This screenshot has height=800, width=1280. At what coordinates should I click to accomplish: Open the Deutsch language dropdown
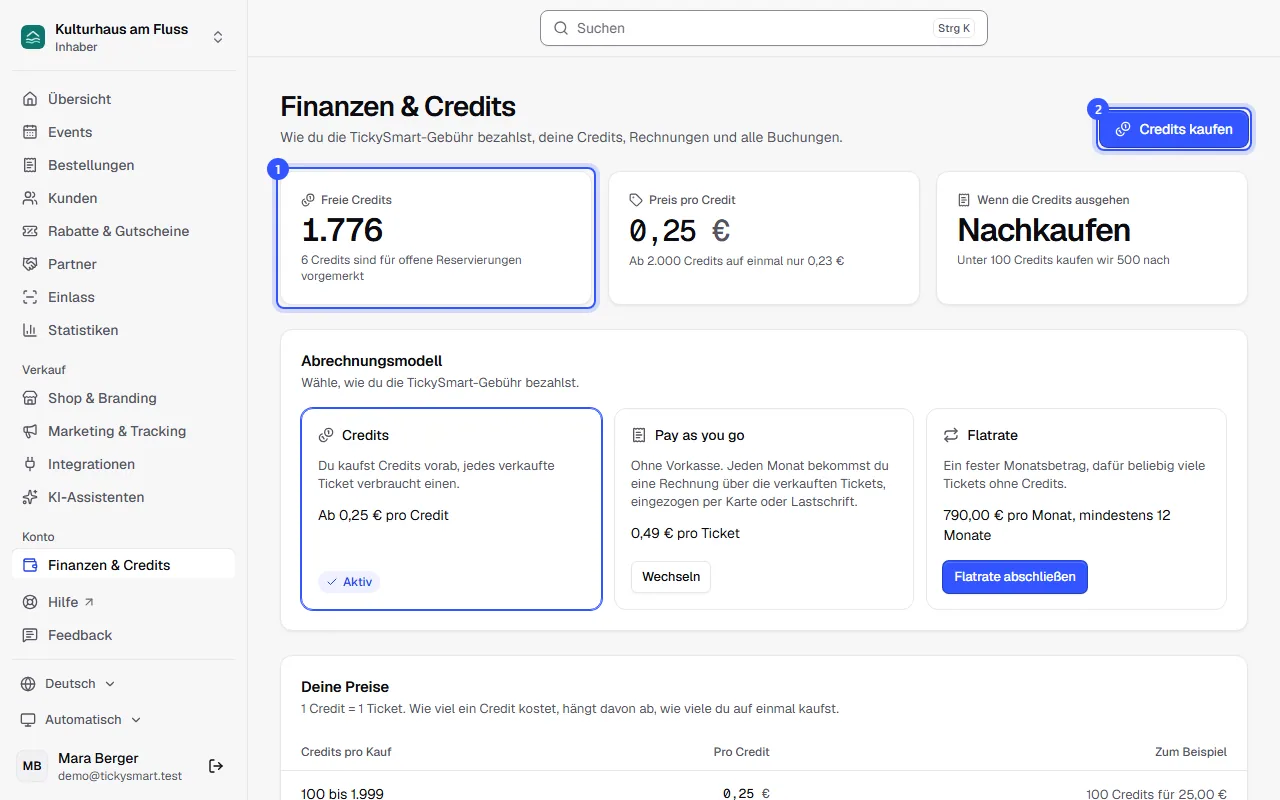click(x=68, y=684)
